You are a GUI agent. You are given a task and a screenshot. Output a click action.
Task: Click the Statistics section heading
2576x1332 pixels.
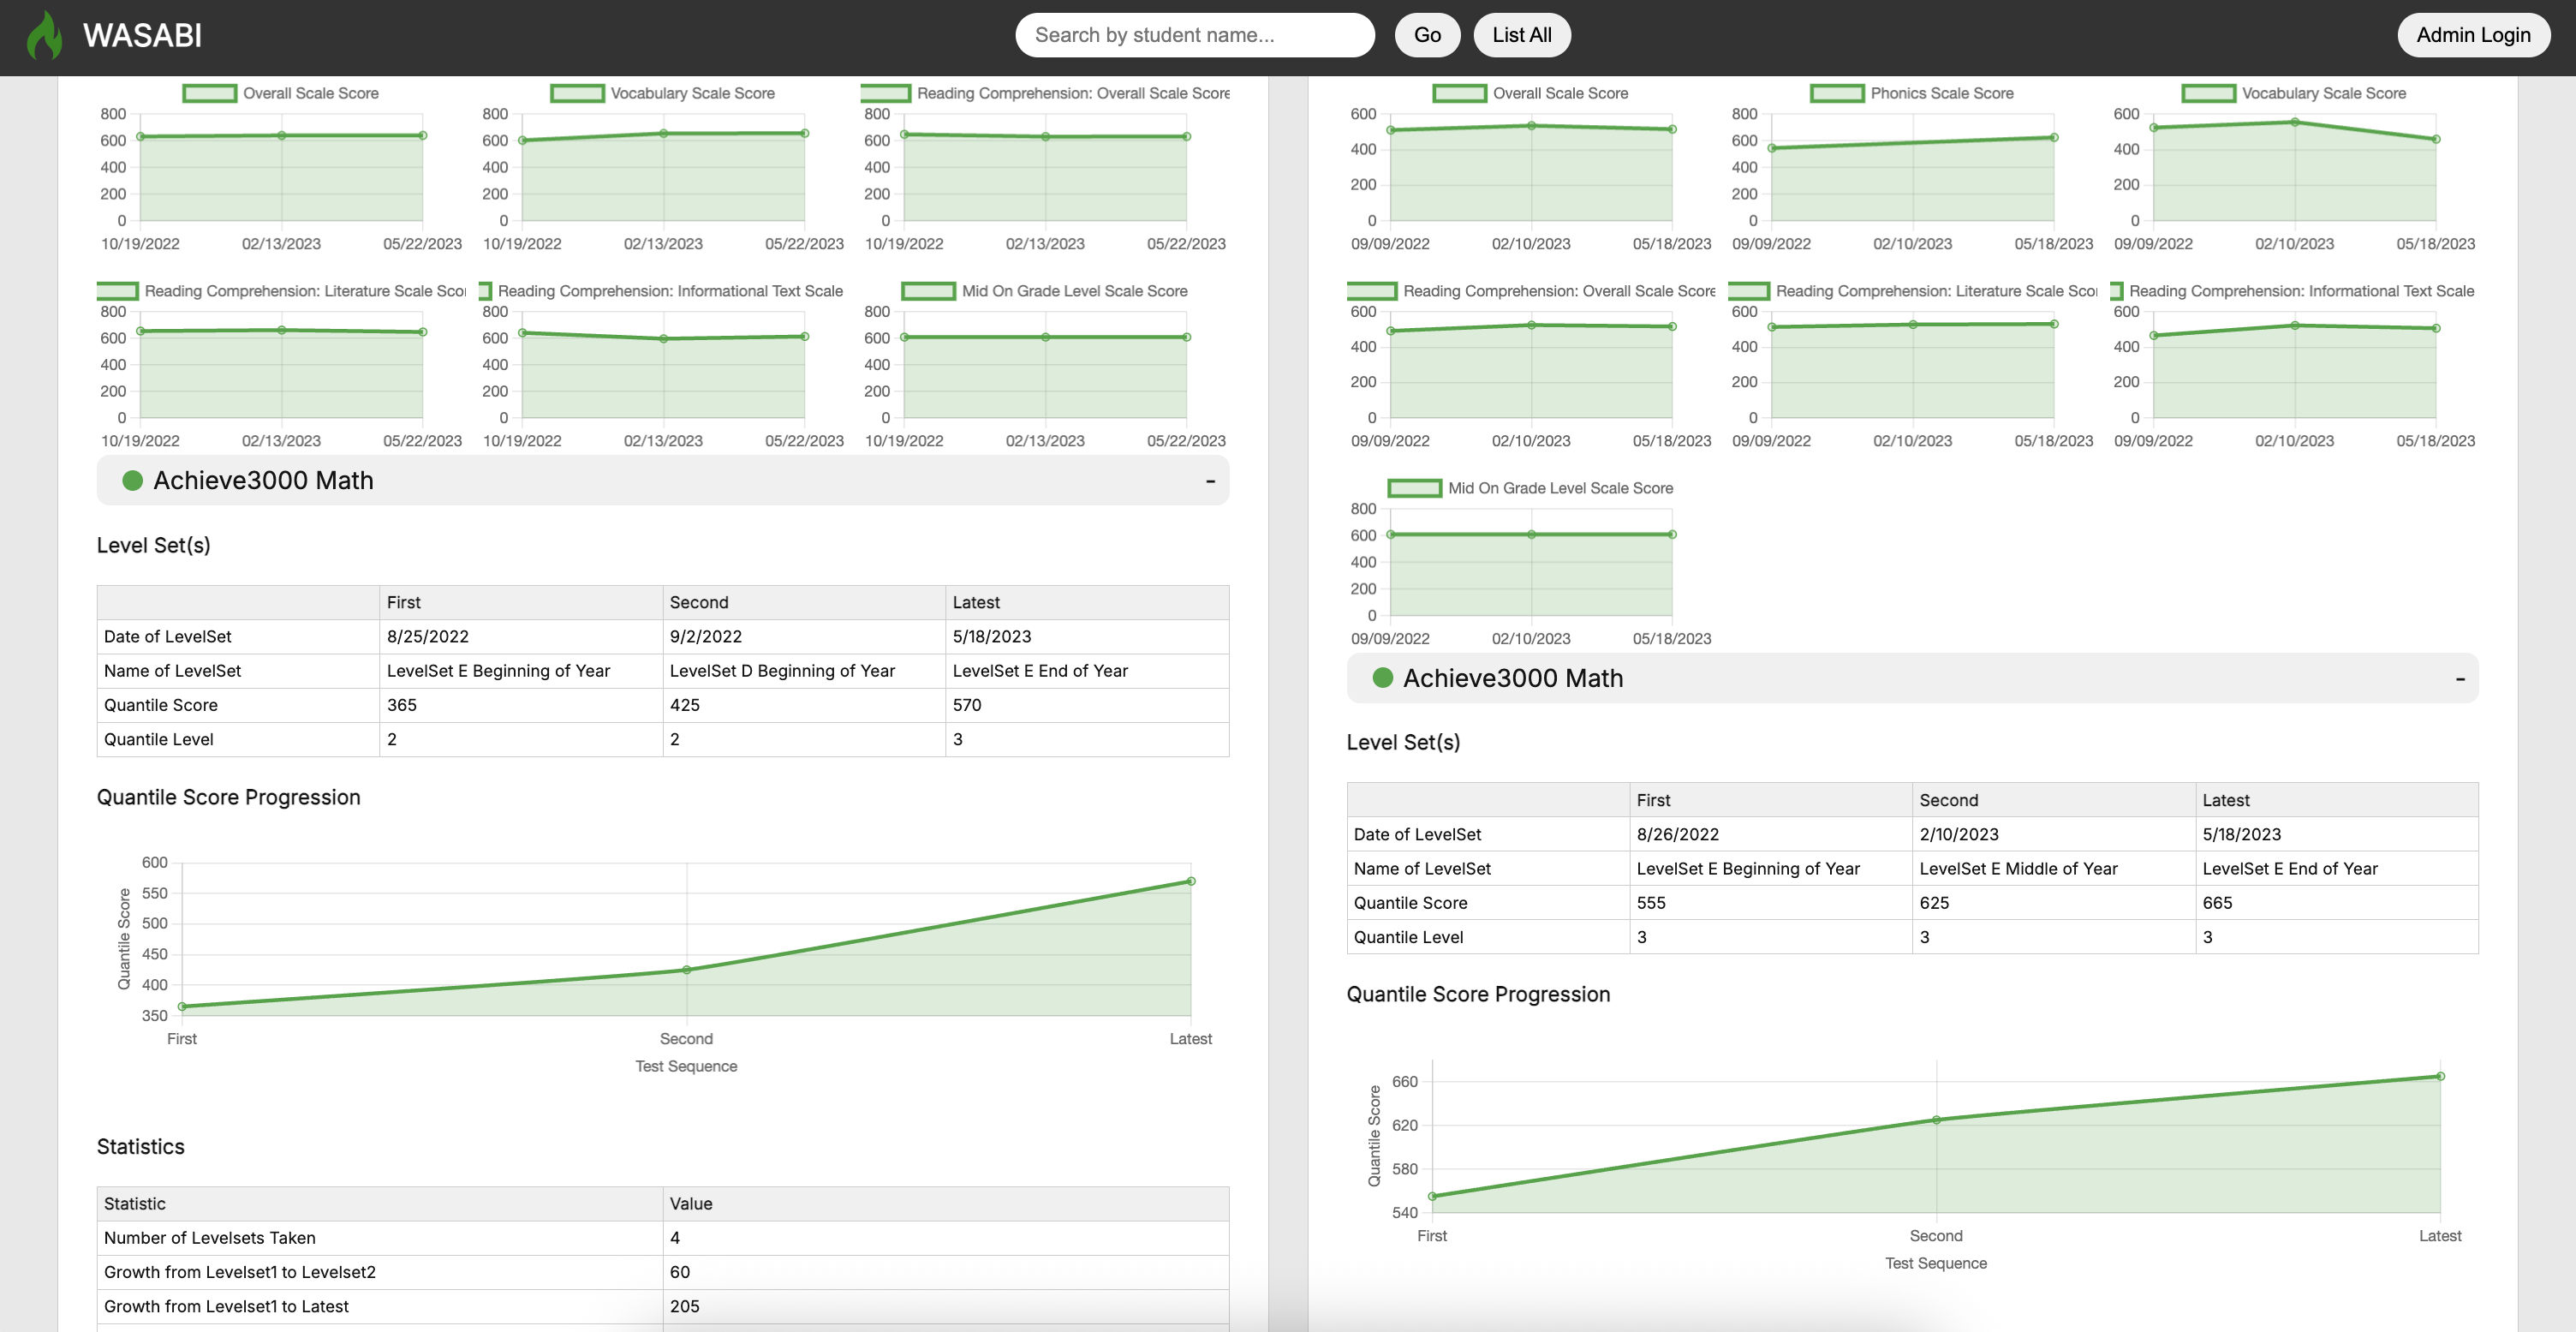[140, 1147]
